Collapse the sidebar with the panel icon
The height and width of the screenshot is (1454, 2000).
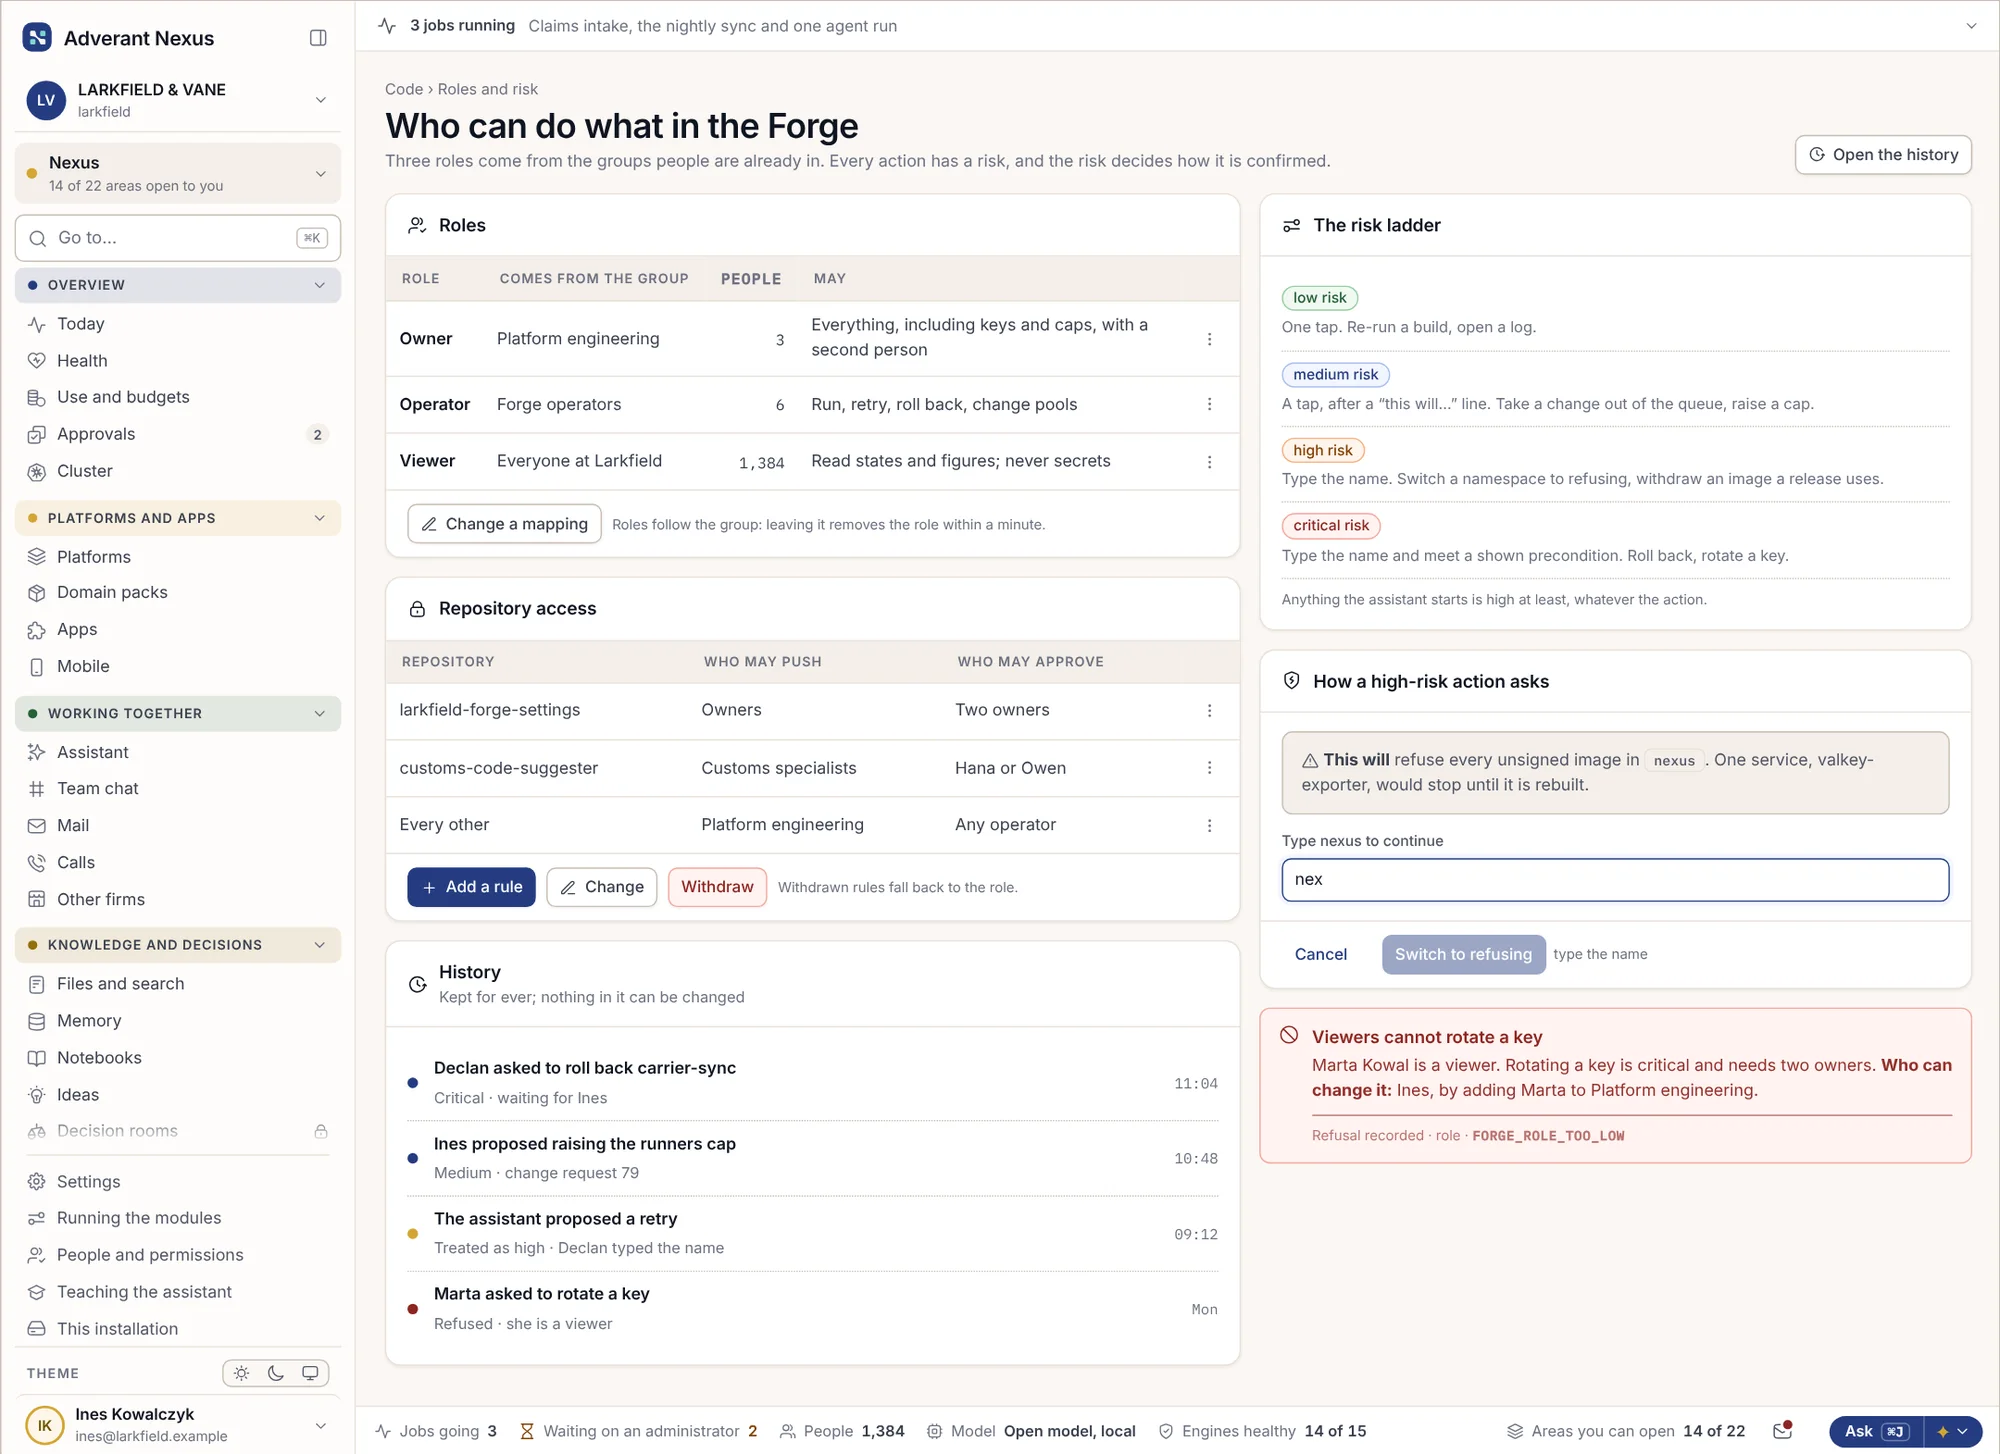pyautogui.click(x=318, y=38)
